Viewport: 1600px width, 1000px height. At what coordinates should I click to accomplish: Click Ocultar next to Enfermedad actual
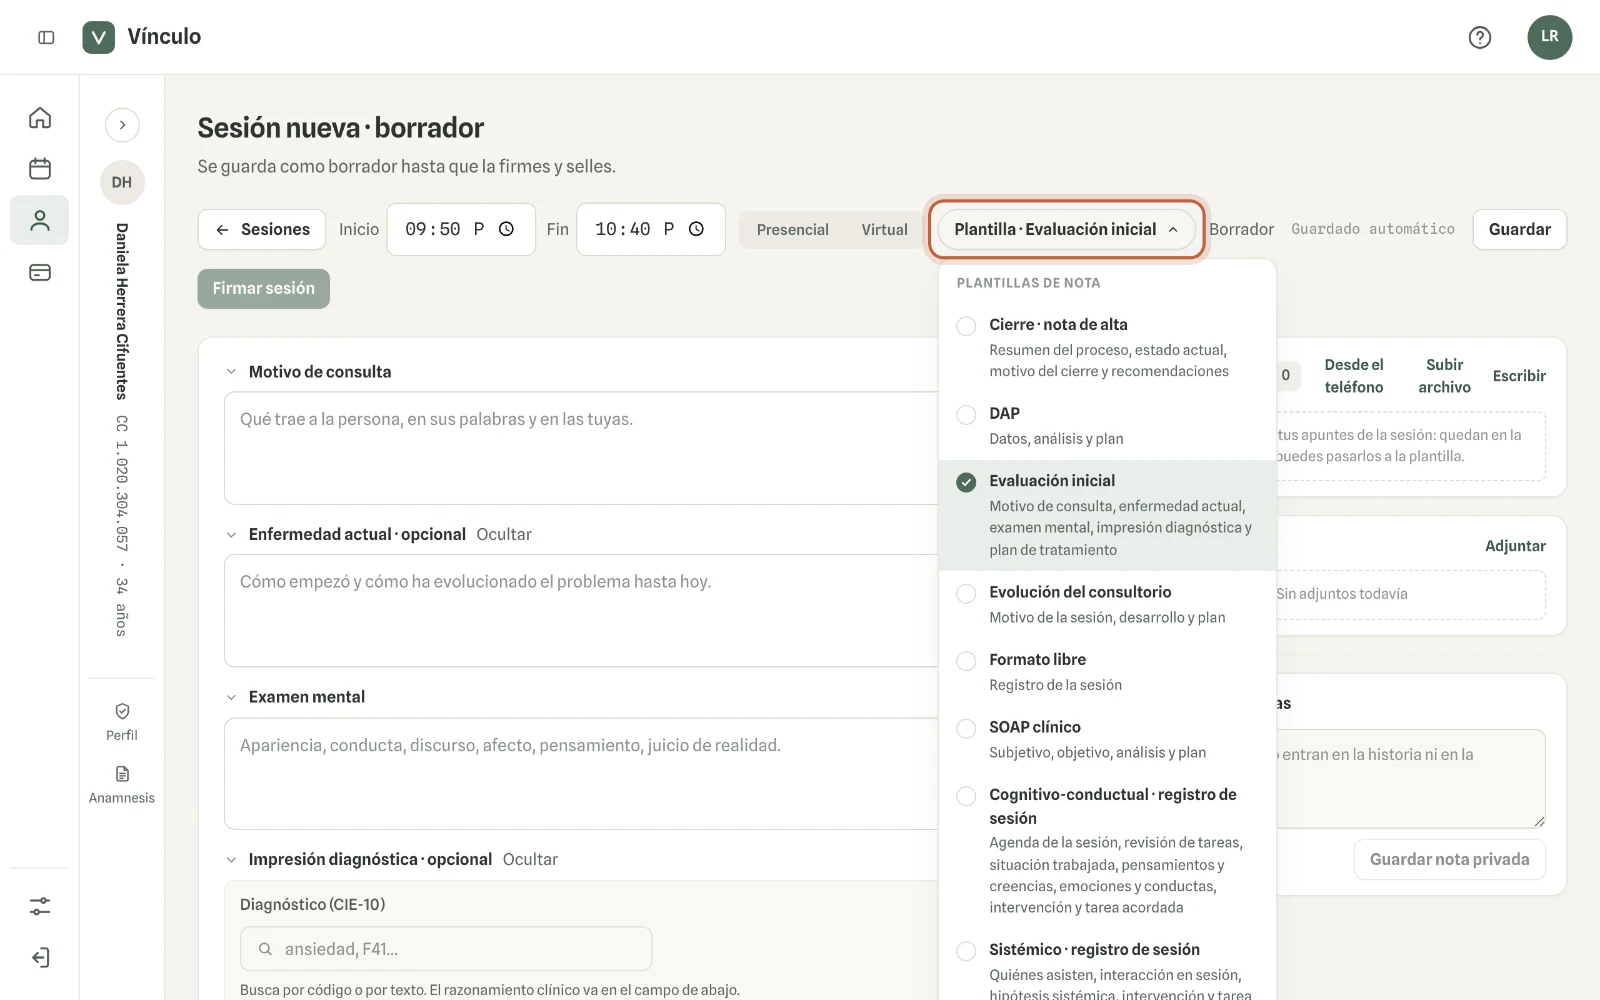[504, 534]
